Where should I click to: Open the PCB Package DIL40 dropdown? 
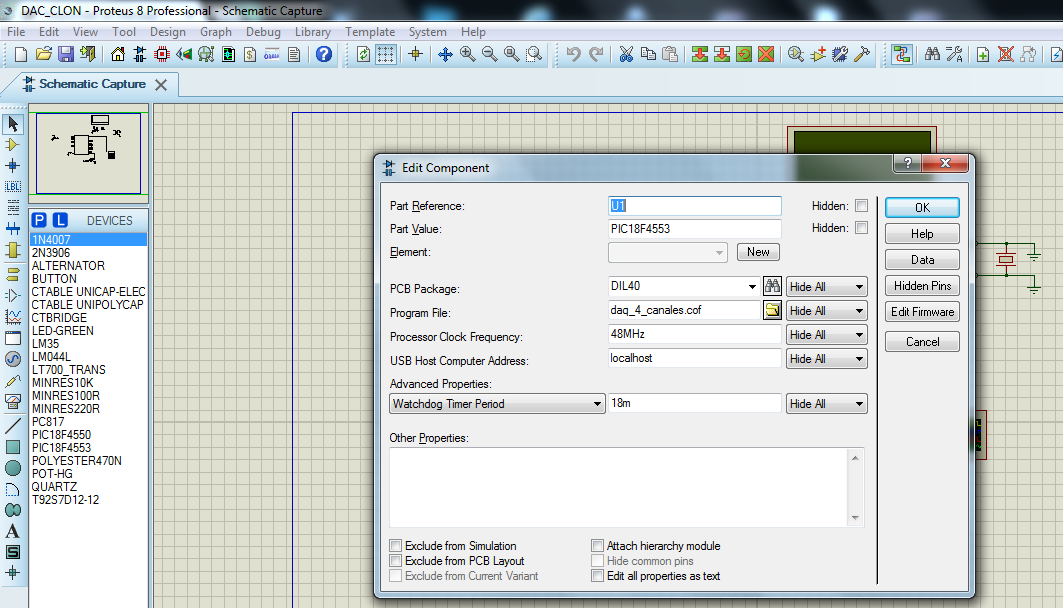[752, 287]
